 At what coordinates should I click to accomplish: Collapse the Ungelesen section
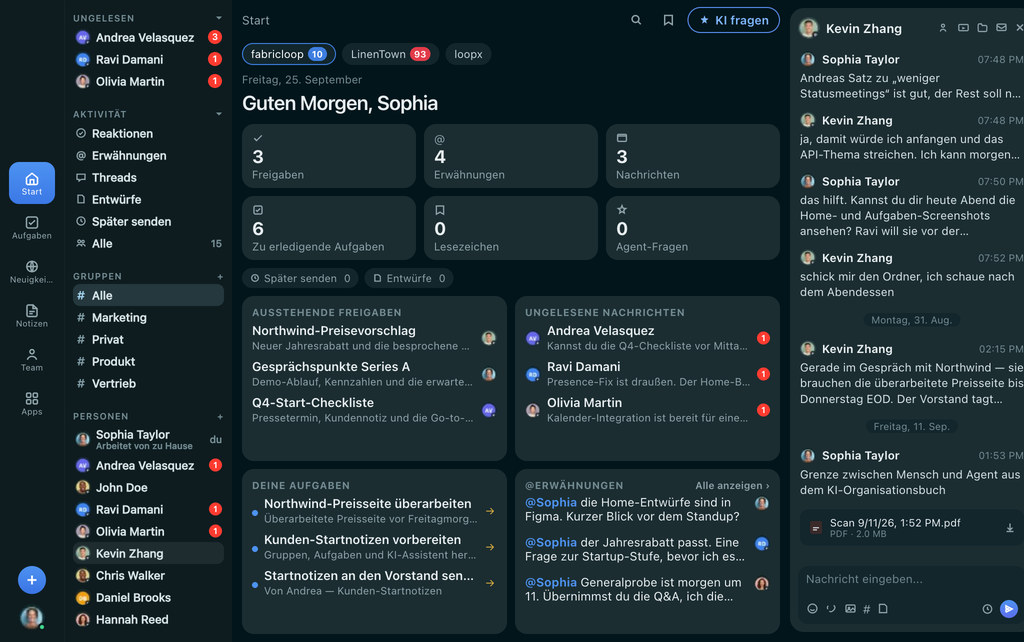[x=219, y=18]
